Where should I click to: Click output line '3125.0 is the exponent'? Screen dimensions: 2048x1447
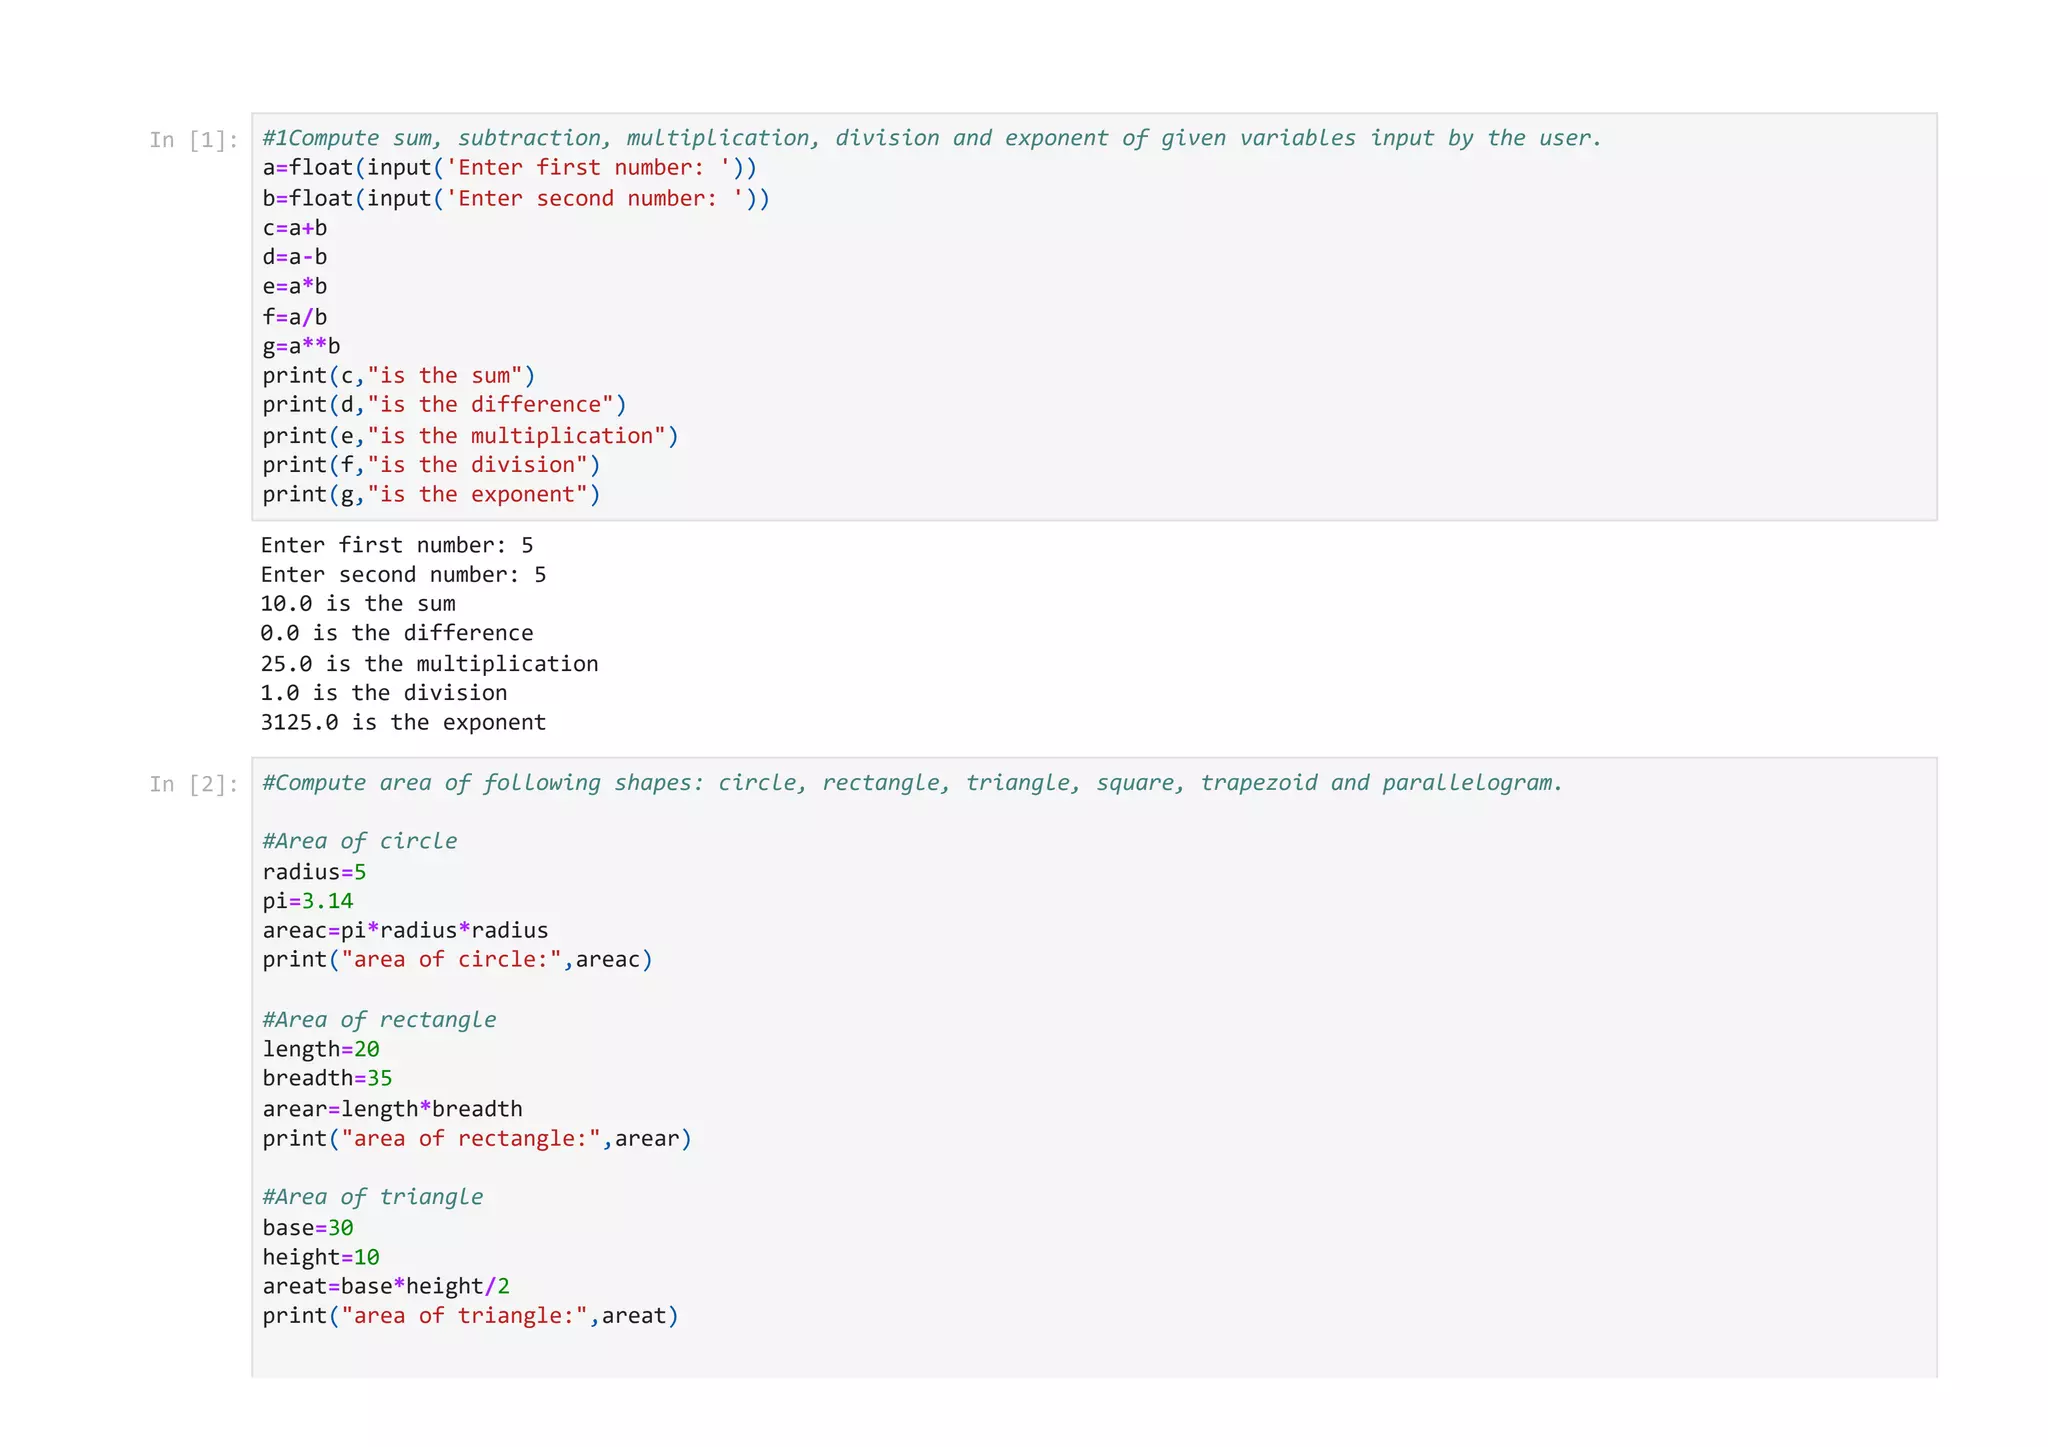point(403,722)
